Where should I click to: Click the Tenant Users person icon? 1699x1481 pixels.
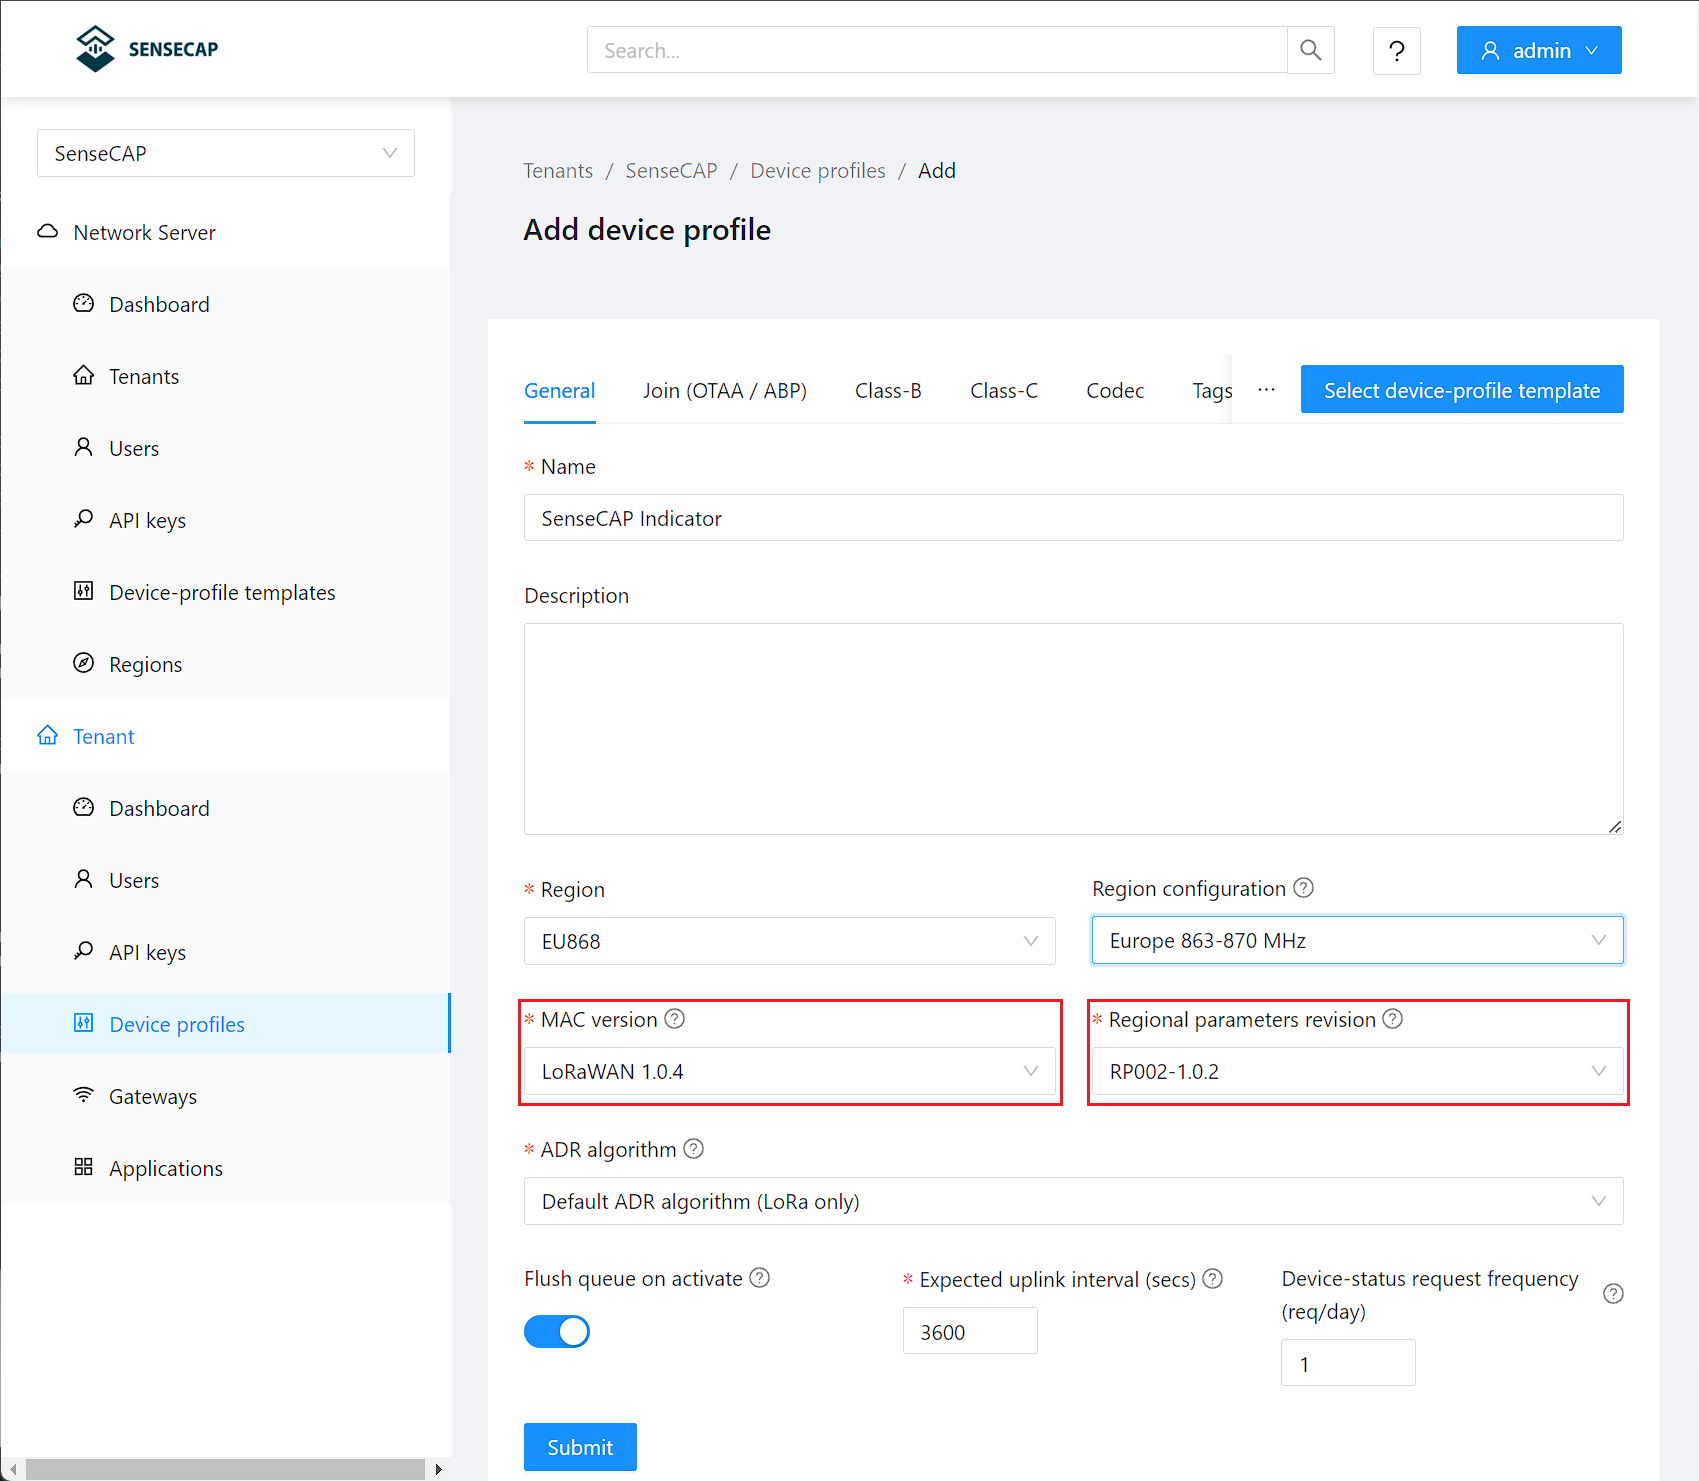click(x=84, y=879)
